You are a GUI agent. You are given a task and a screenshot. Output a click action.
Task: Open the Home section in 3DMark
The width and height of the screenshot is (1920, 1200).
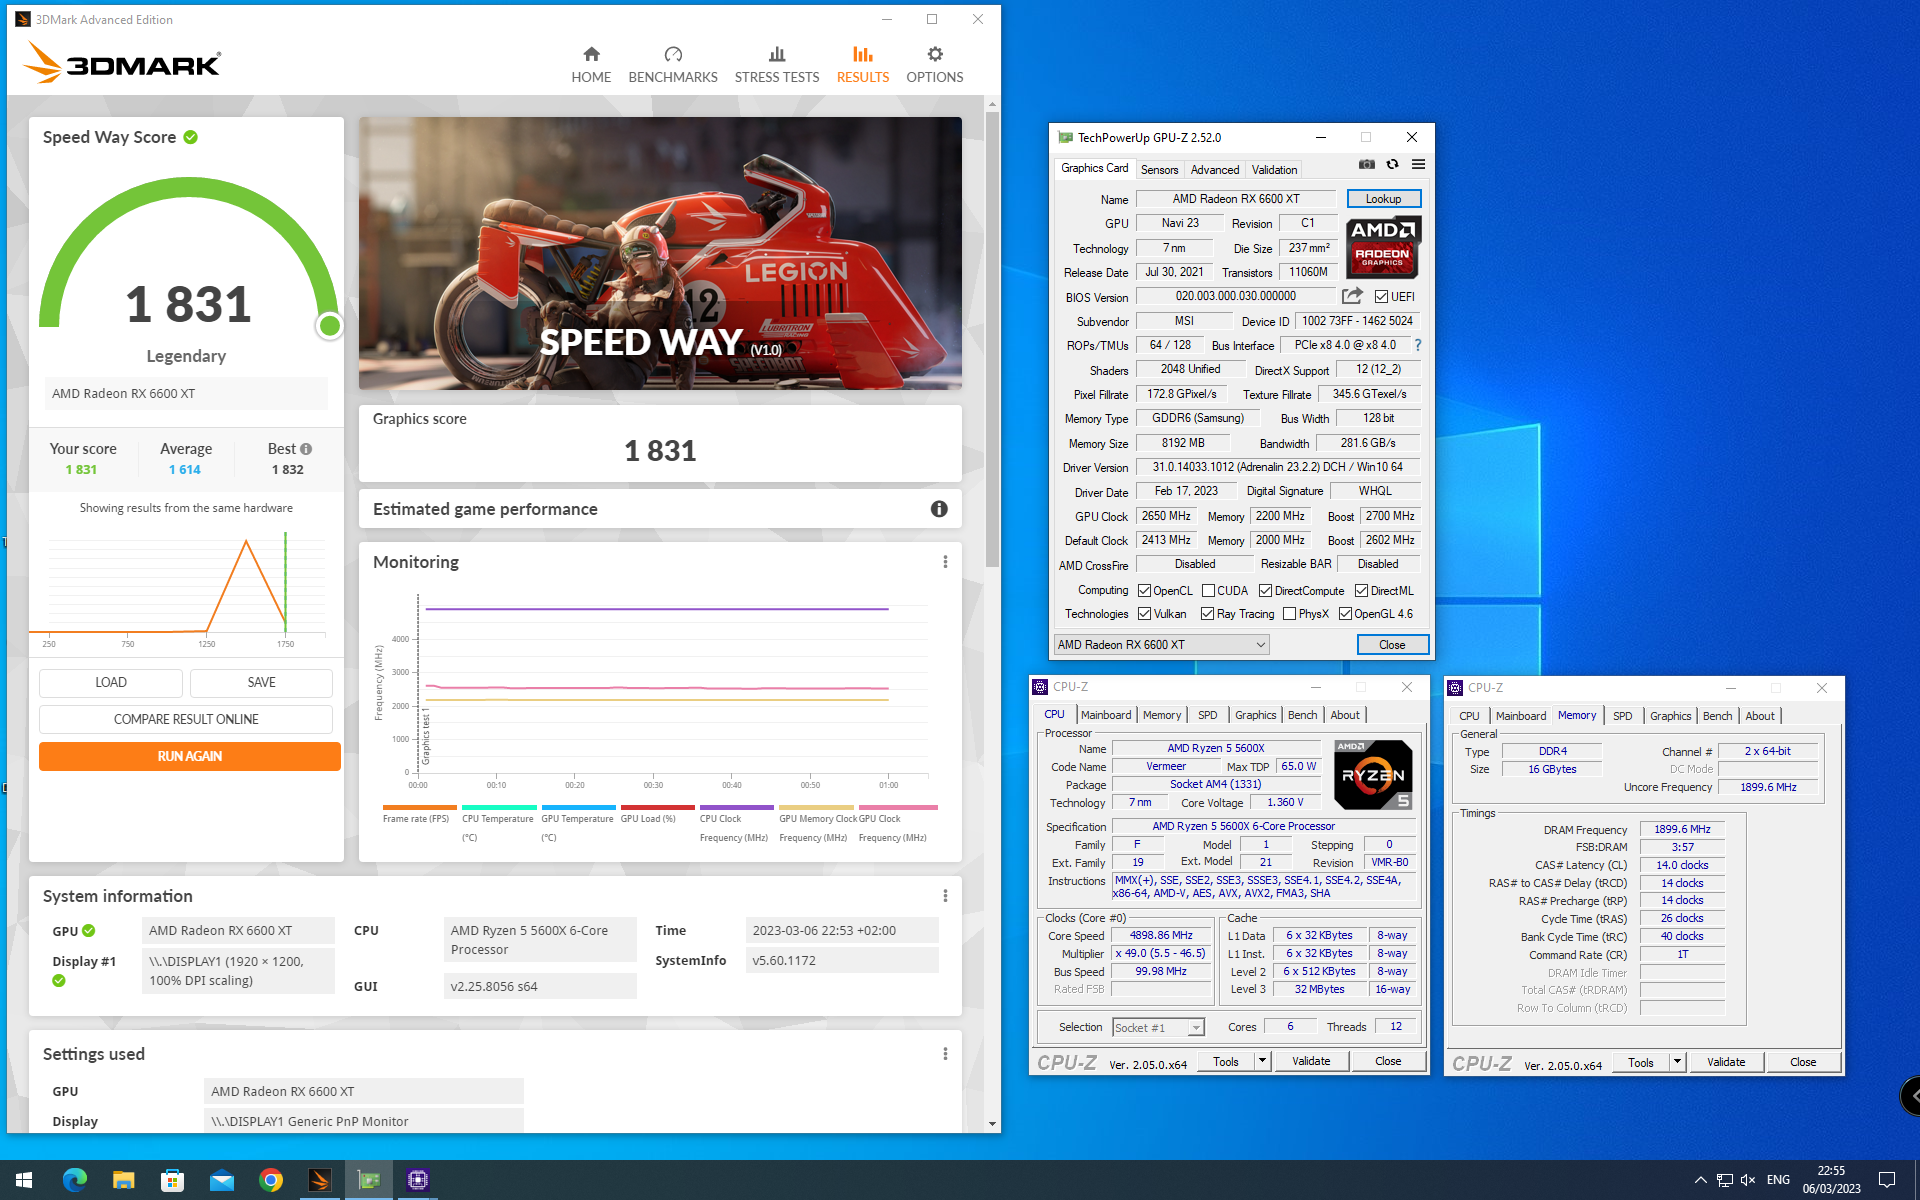coord(591,65)
